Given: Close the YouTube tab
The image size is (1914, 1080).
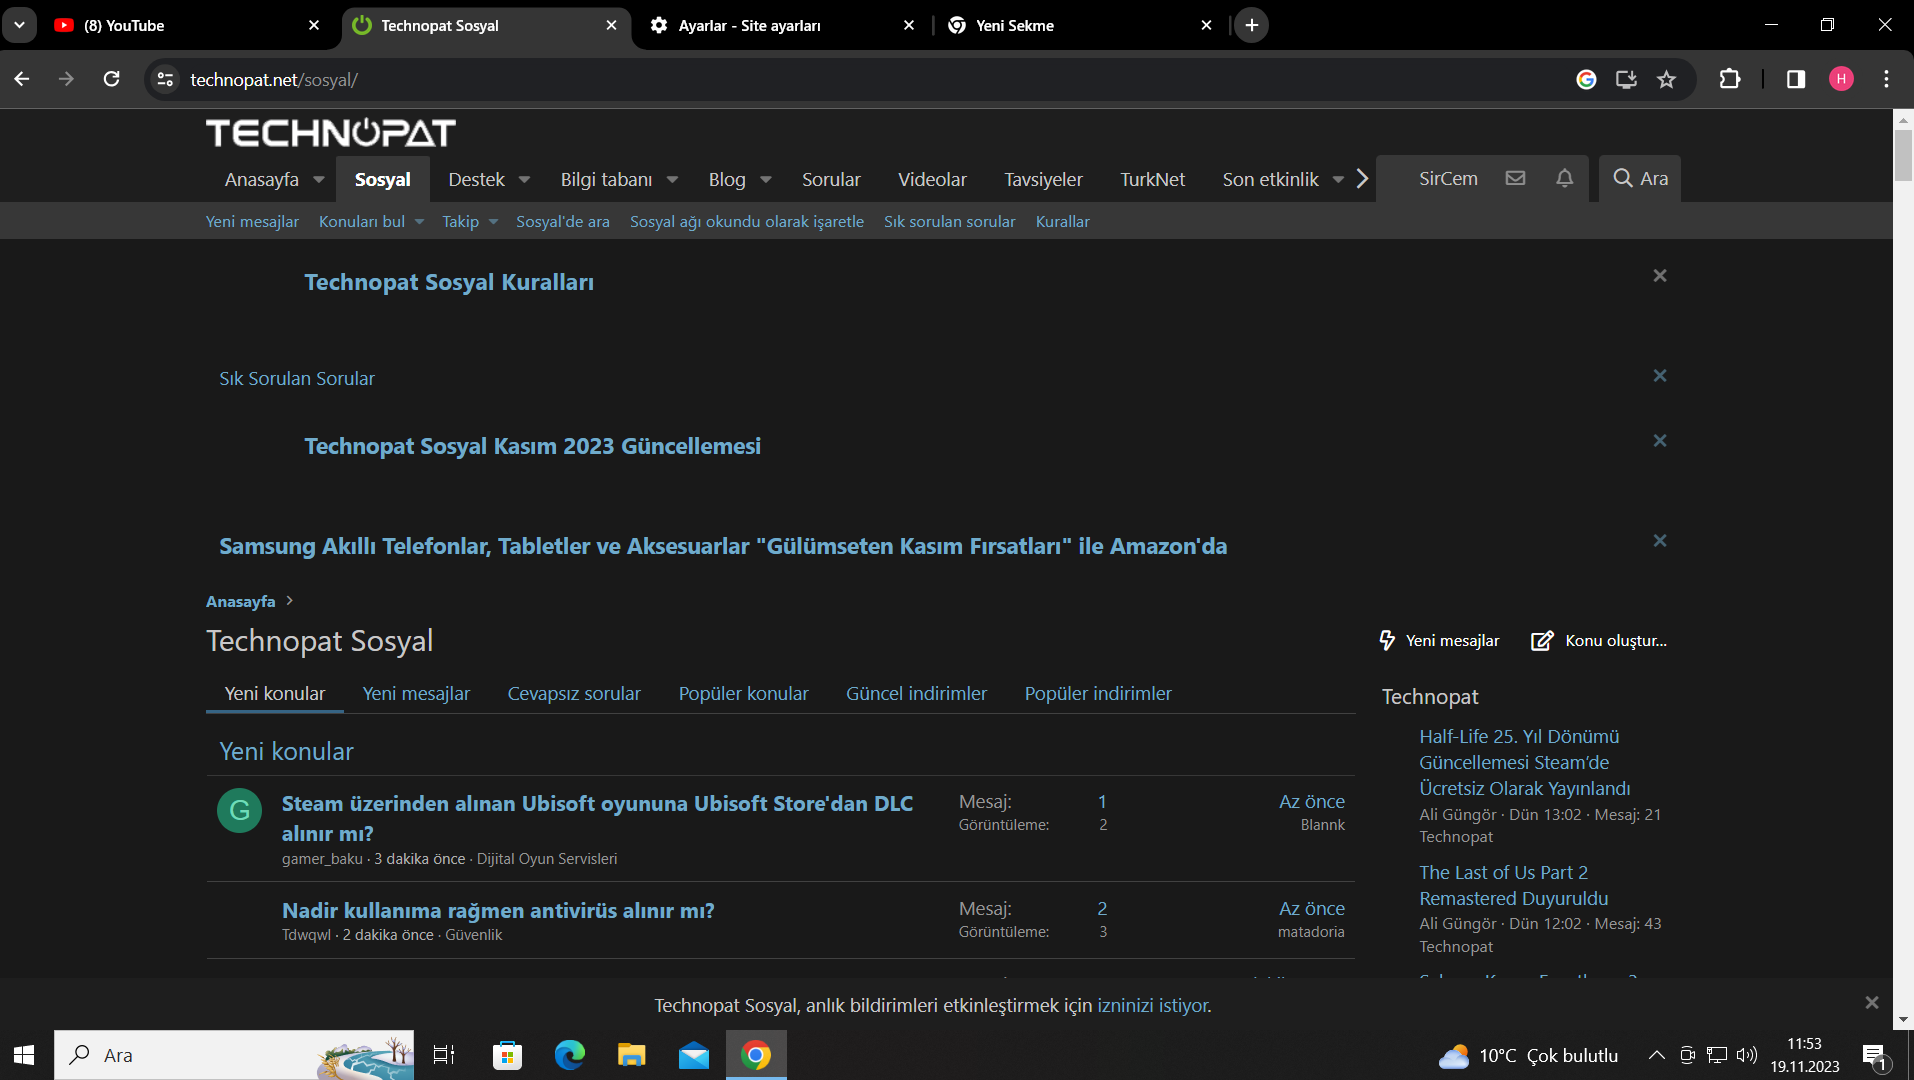Looking at the screenshot, I should tap(314, 25).
